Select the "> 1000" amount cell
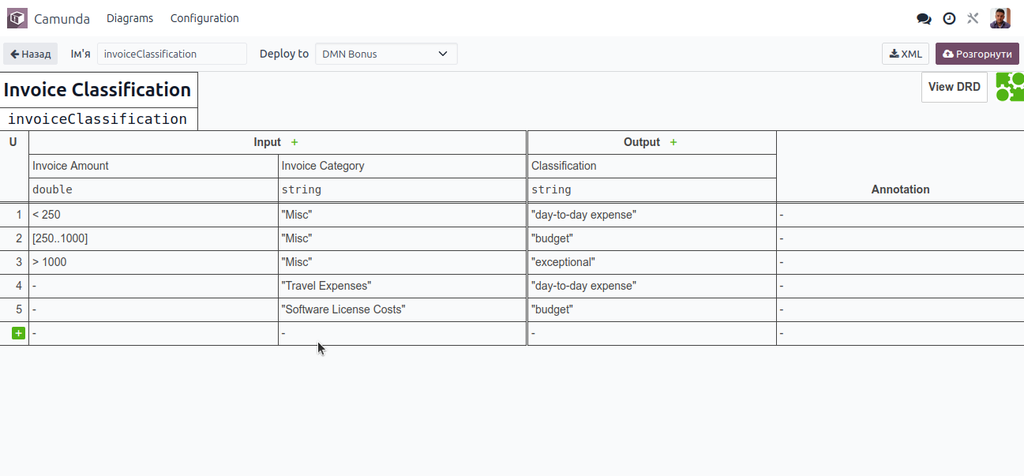The width and height of the screenshot is (1024, 476). click(153, 262)
